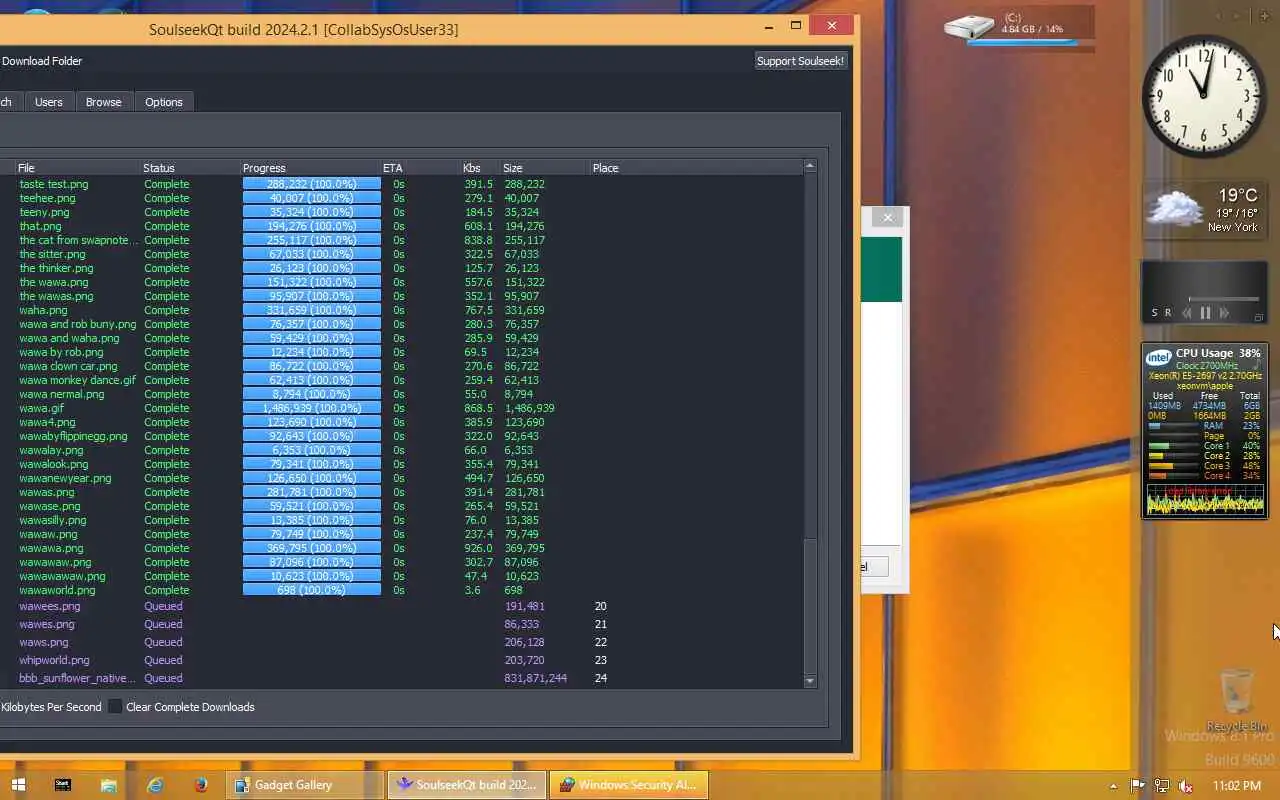This screenshot has width=1280, height=800.
Task: Pause playback in the media gadget
Action: (x=1205, y=313)
